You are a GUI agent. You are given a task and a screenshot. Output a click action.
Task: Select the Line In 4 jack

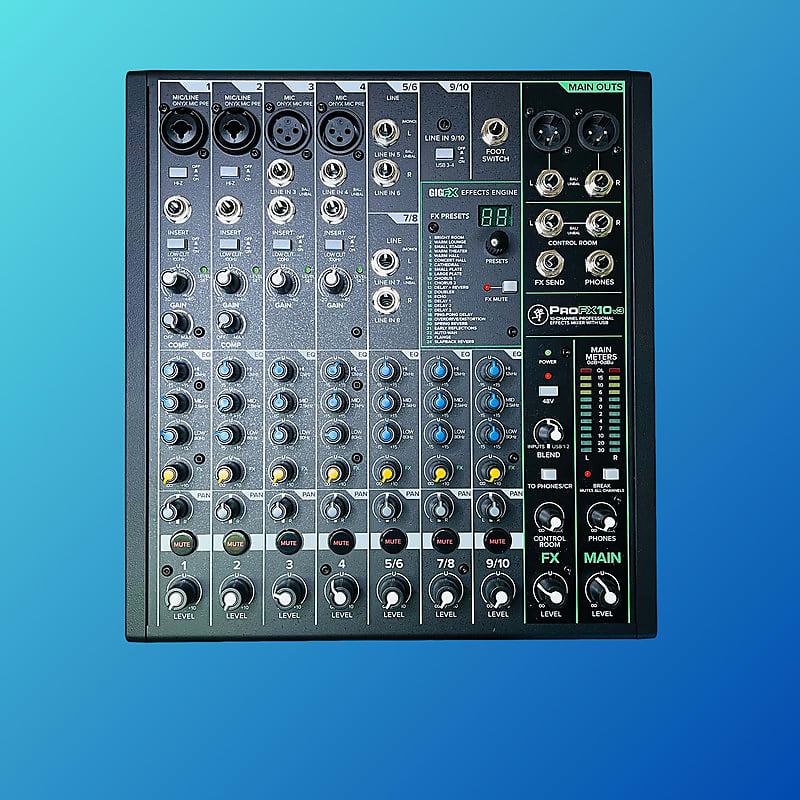click(333, 172)
